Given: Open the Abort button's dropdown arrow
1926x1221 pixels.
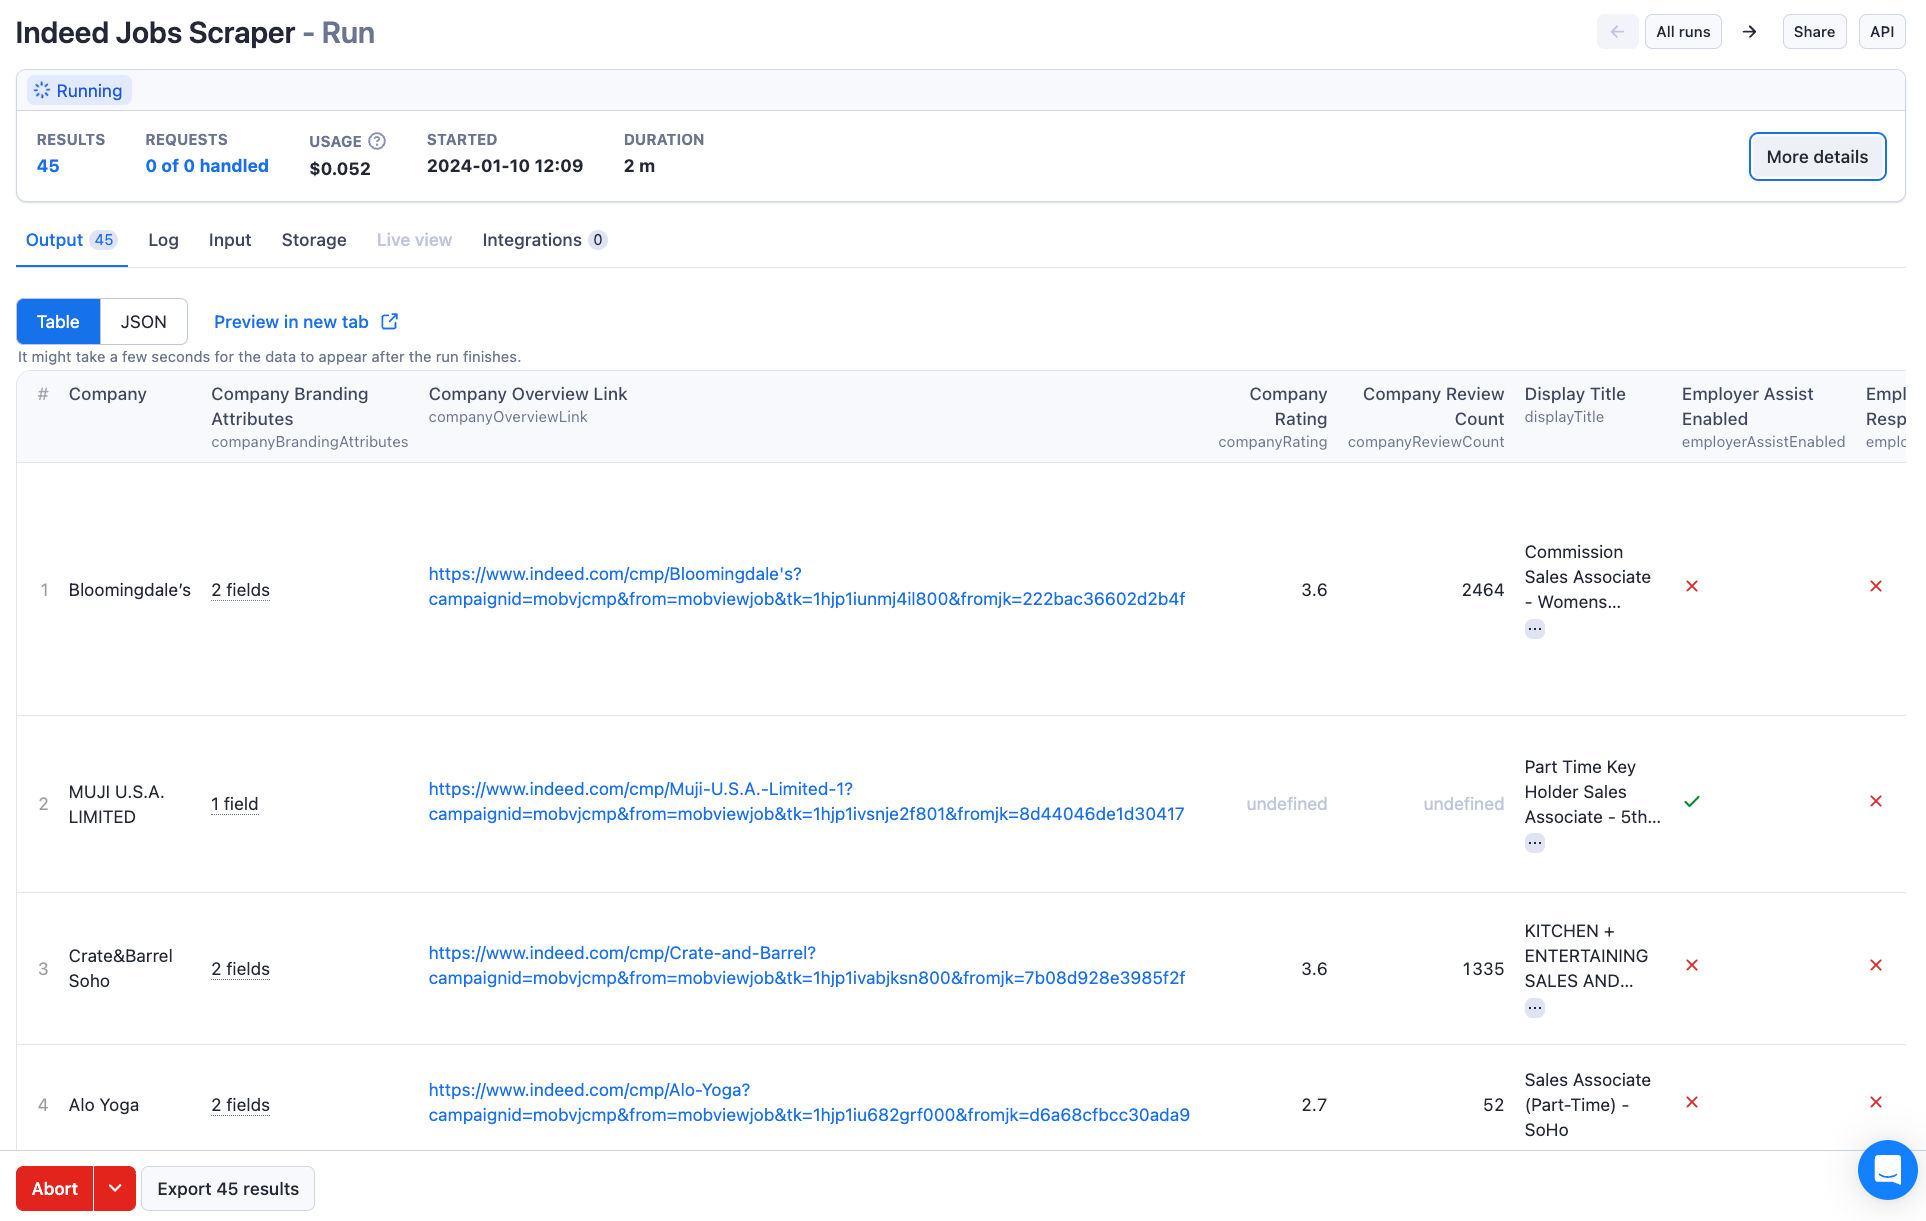Looking at the screenshot, I should tap(115, 1188).
